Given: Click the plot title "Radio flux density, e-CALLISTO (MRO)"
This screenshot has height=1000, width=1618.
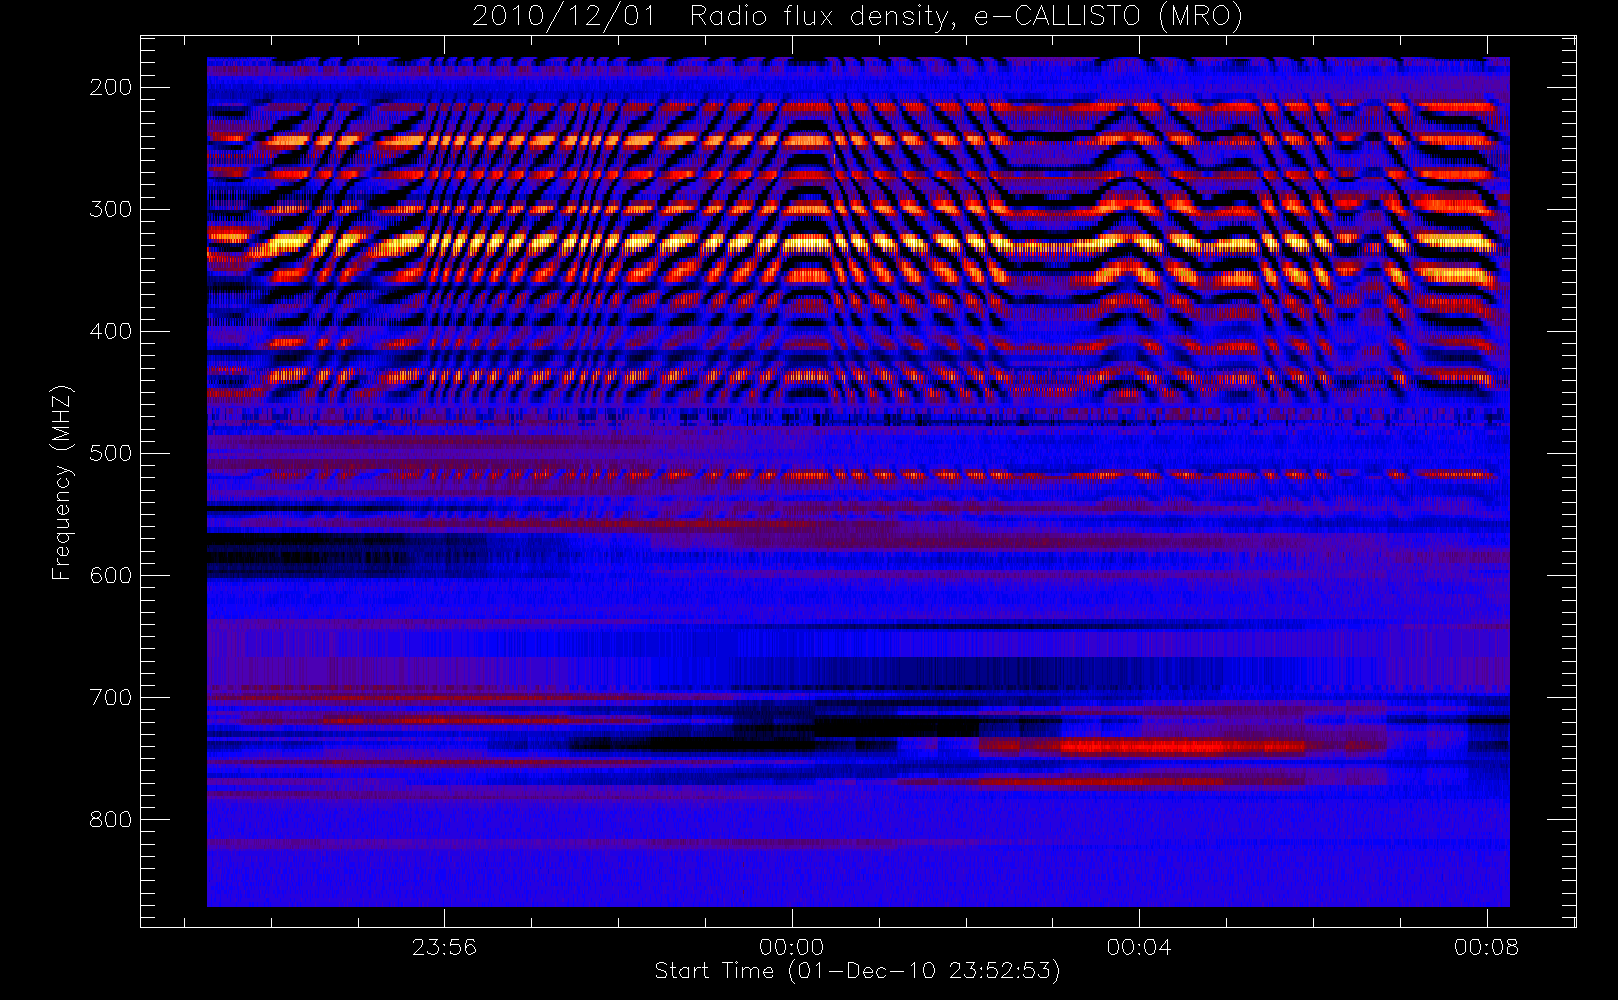Looking at the screenshot, I should [x=966, y=16].
